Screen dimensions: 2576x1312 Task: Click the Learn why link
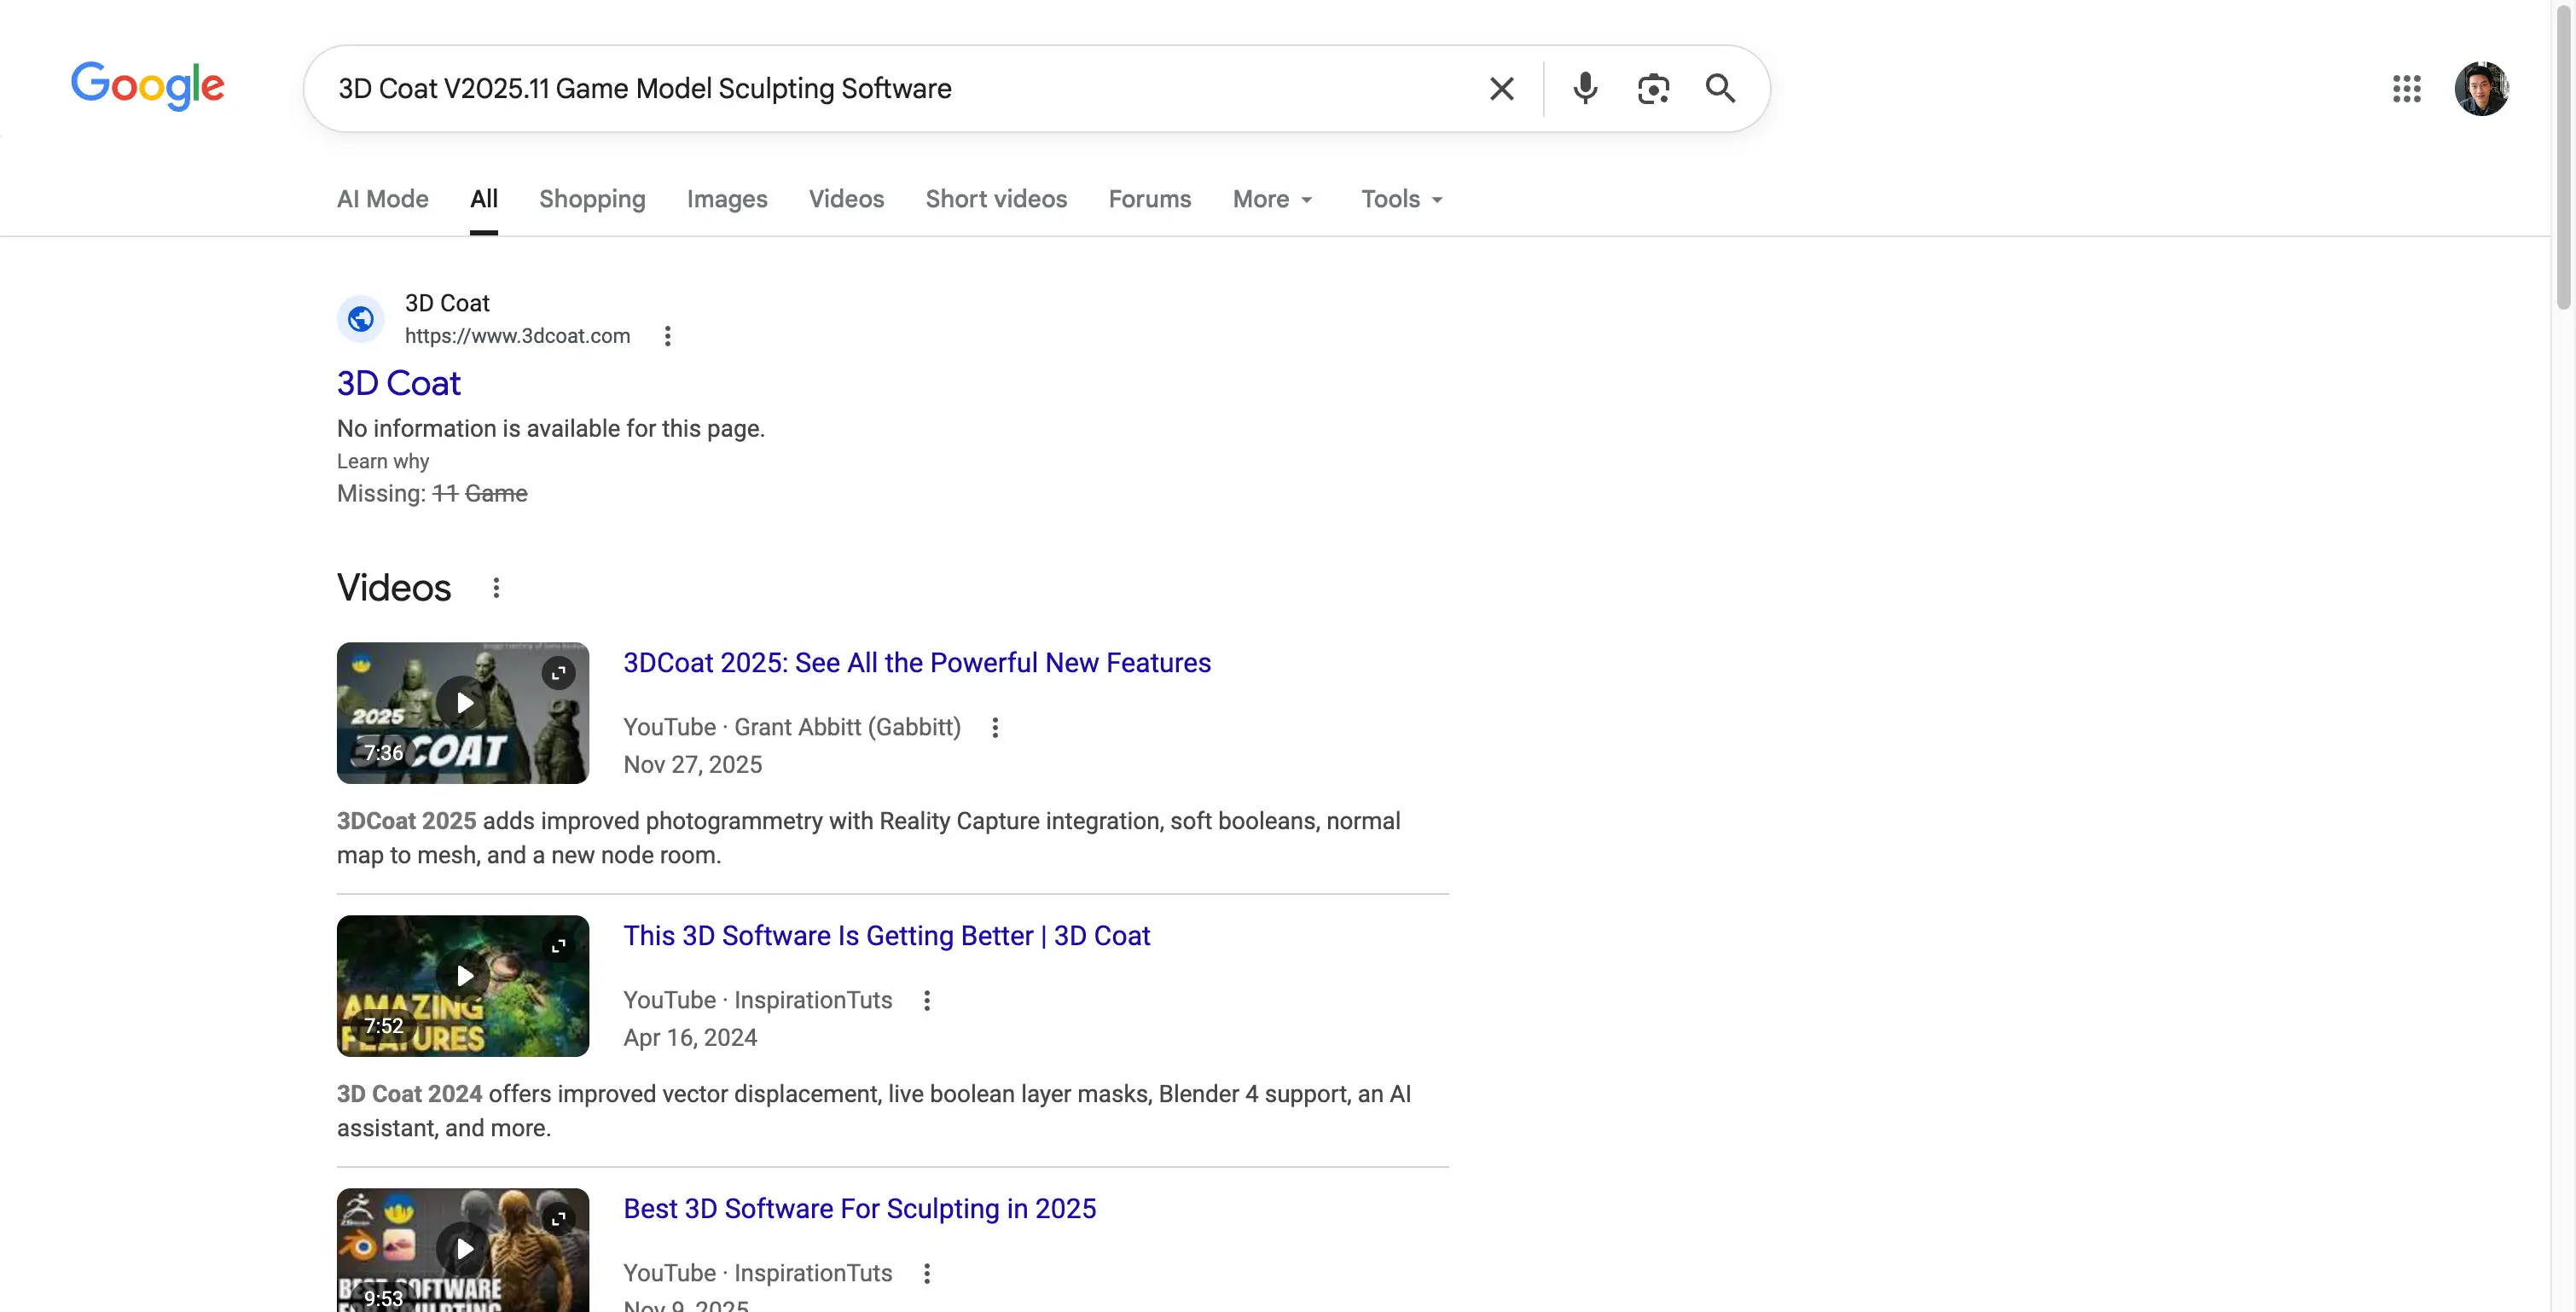point(382,461)
